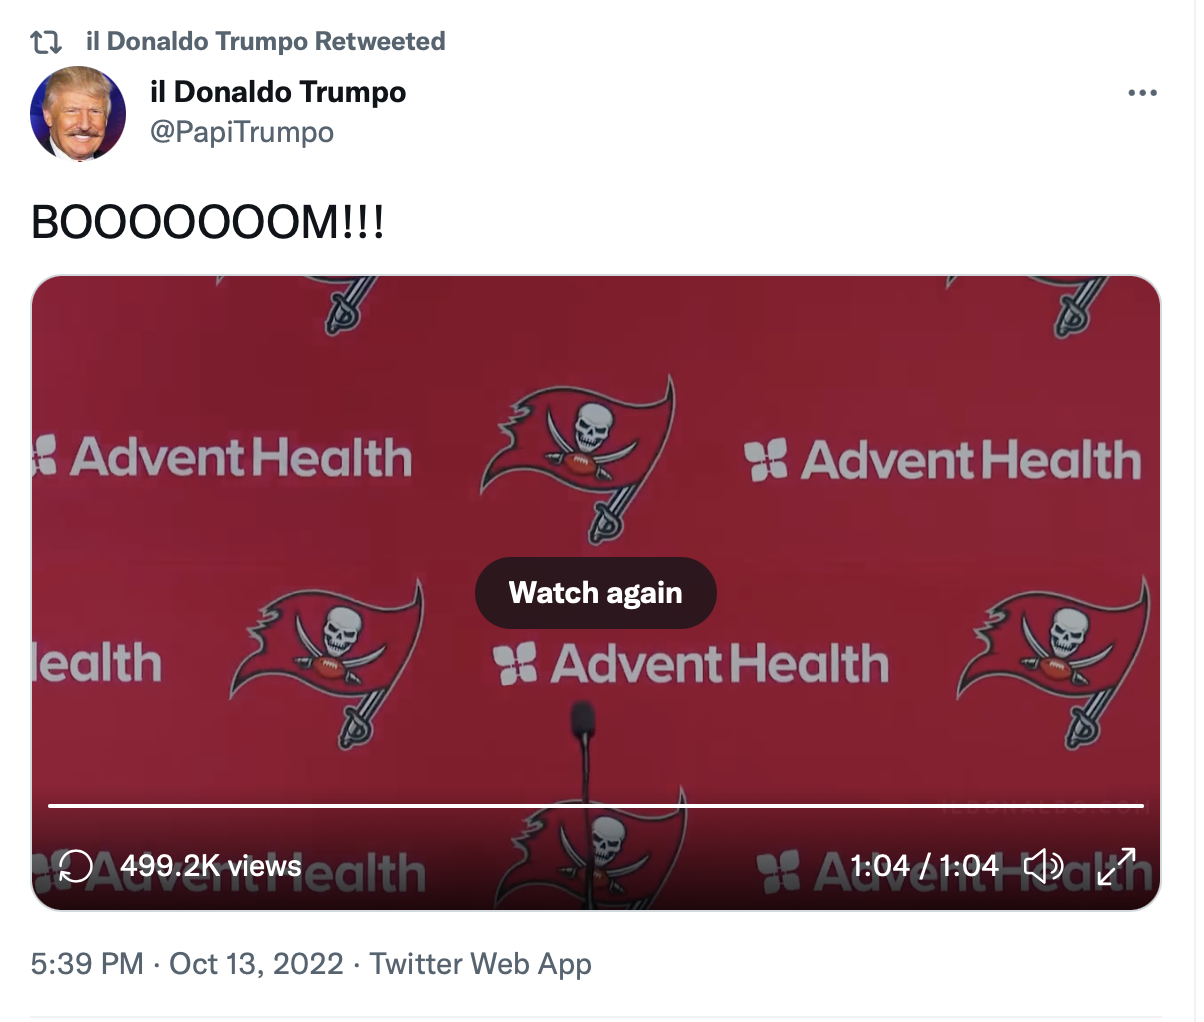The image size is (1204, 1022).
Task: Click the 'BOOOOOOOM!!!' tweet text
Action: pyautogui.click(x=208, y=222)
